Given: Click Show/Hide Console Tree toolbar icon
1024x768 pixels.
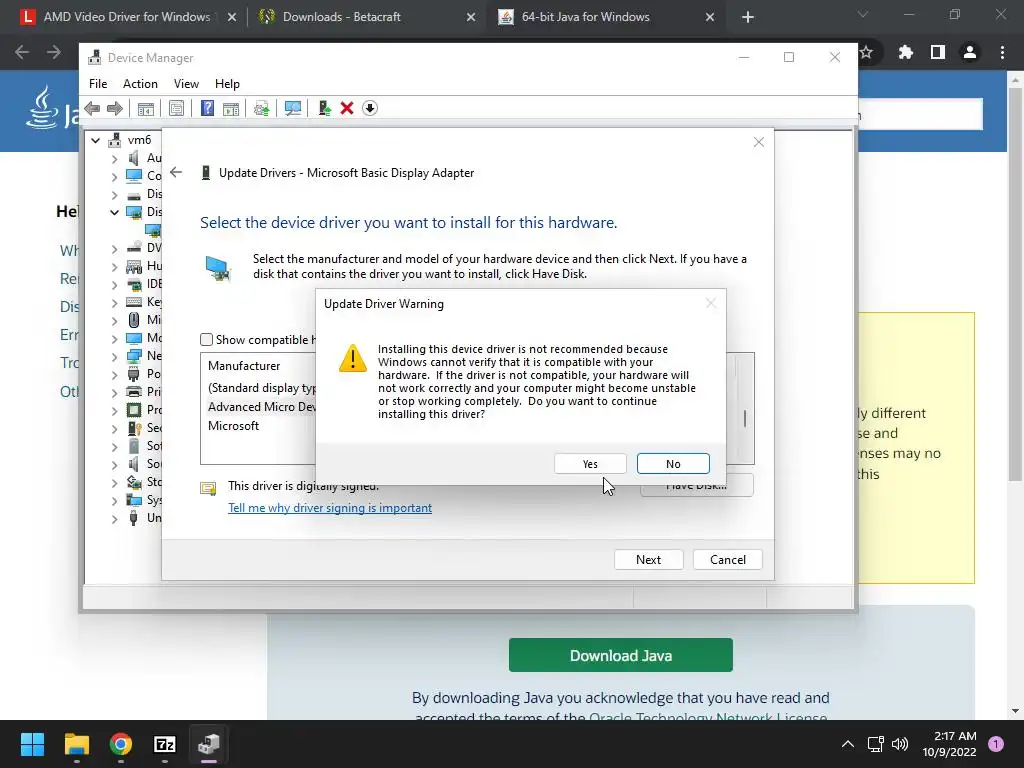Looking at the screenshot, I should (146, 108).
